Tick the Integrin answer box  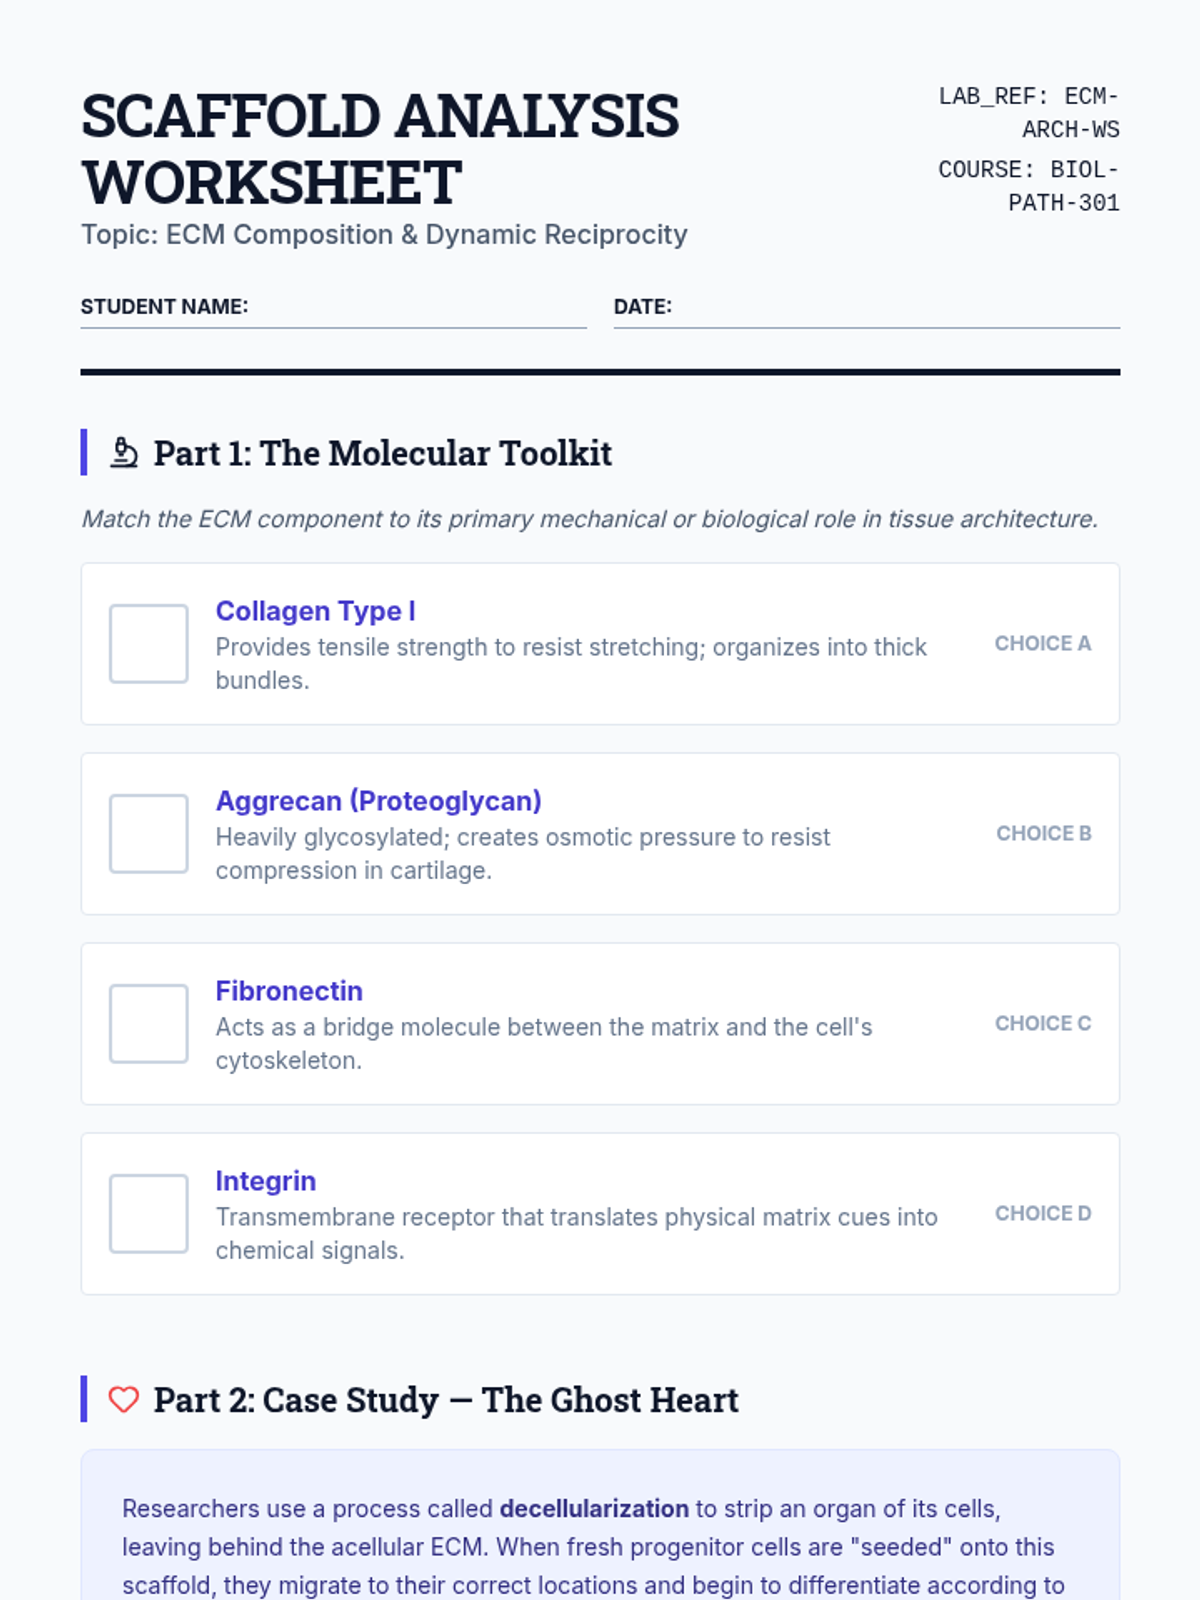pos(149,1214)
